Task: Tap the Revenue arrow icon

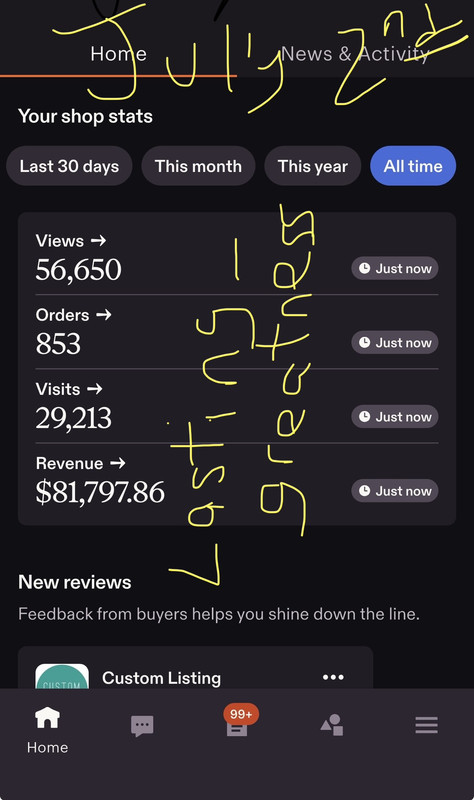Action: tap(118, 463)
